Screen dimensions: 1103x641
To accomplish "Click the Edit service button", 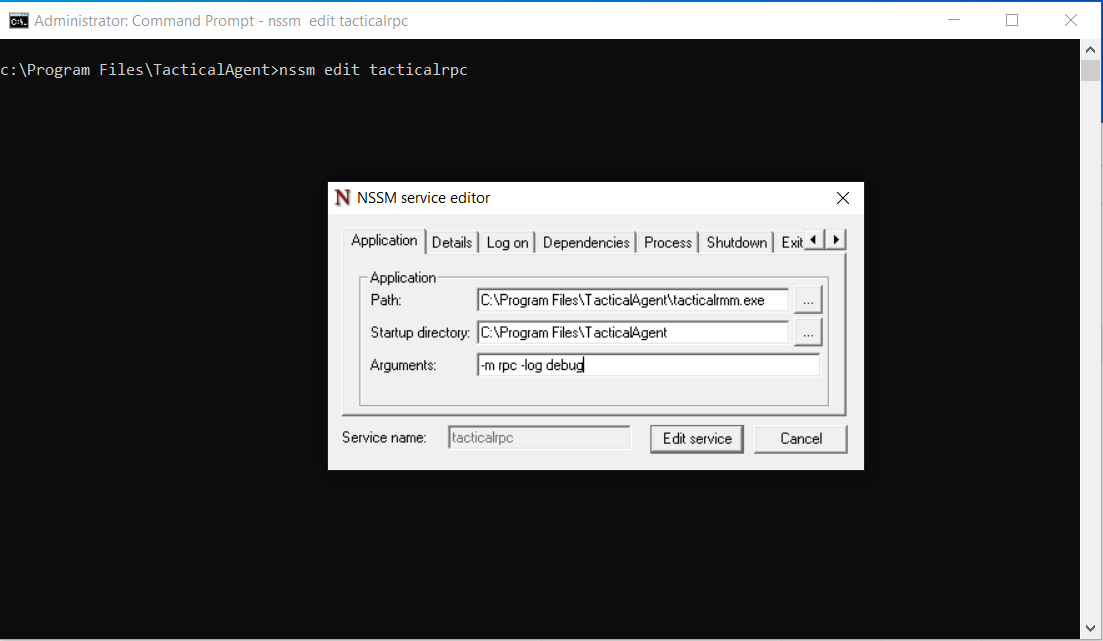I will coord(697,439).
